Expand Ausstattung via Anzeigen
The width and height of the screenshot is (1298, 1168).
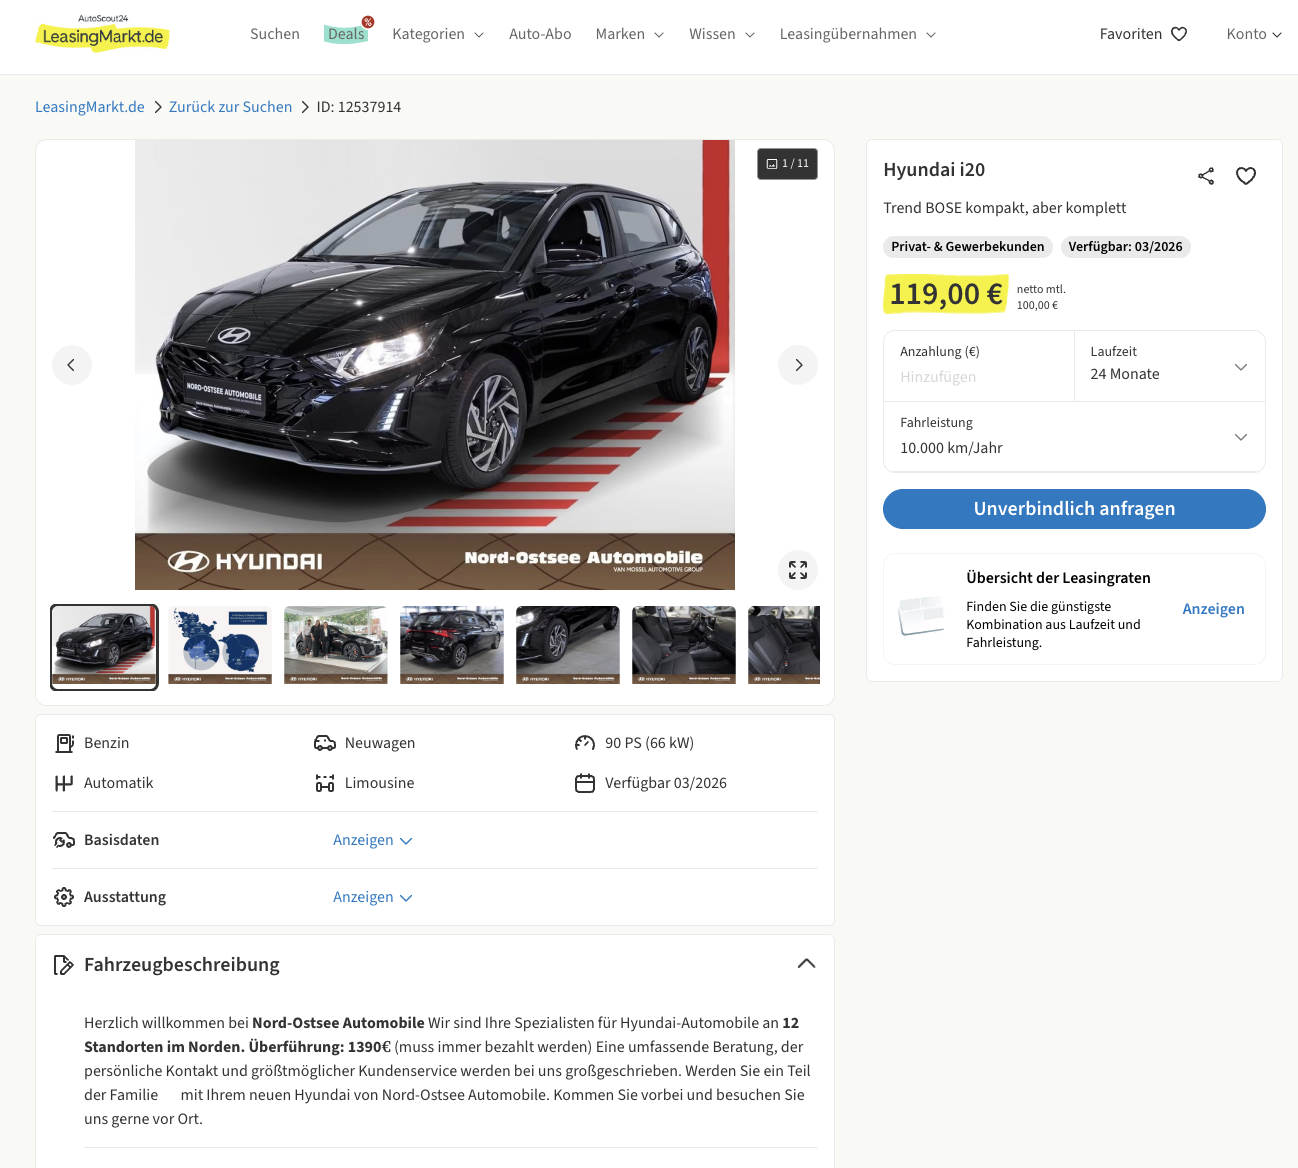[x=372, y=897]
